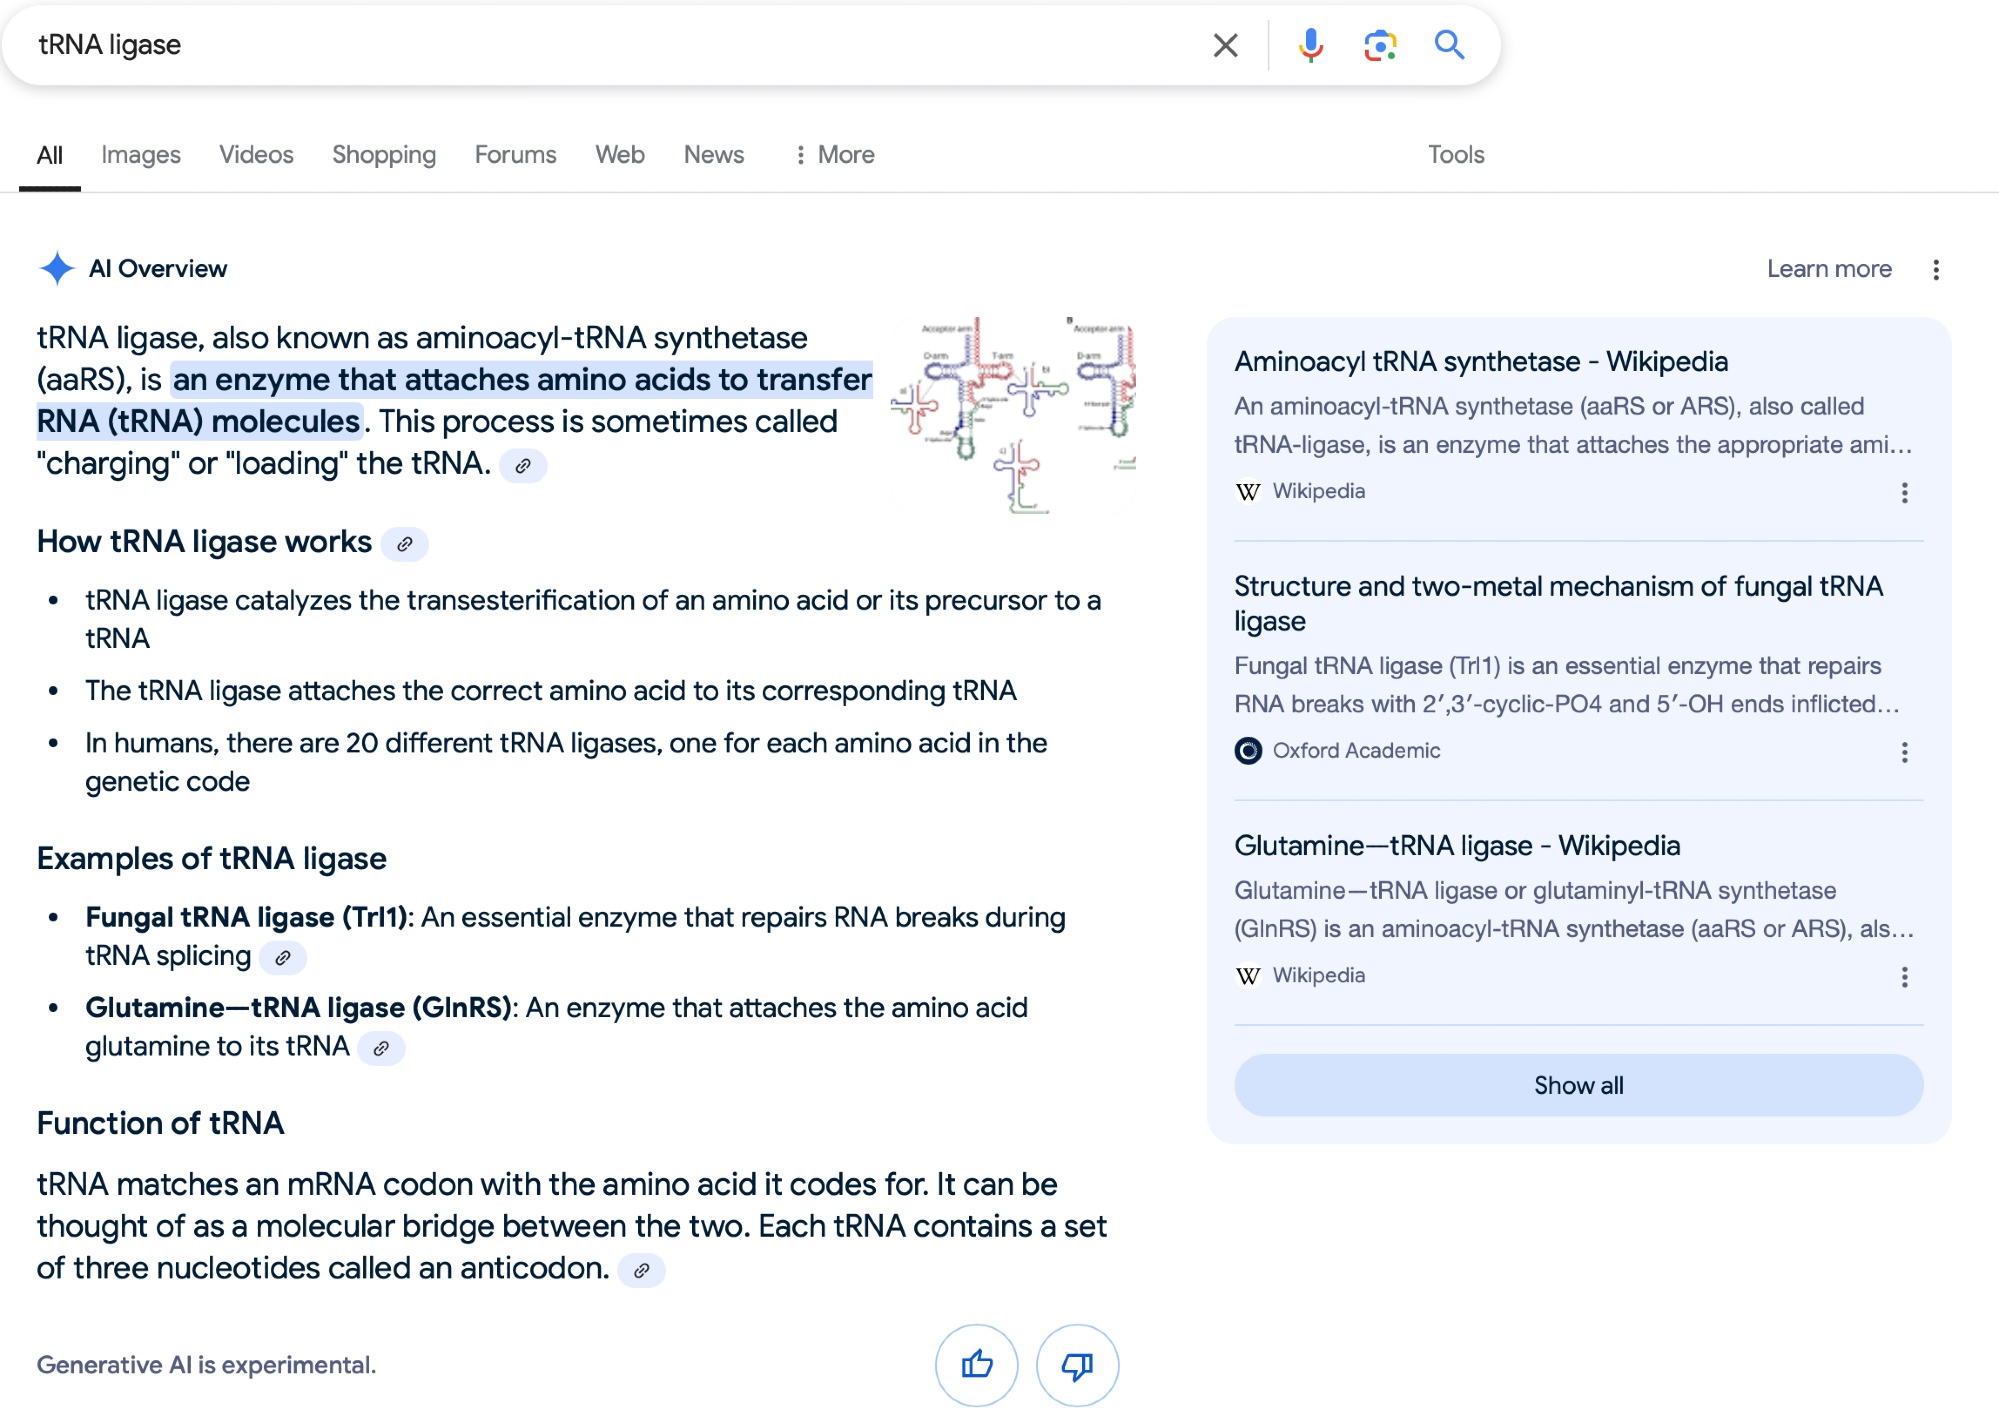Screen dimensions: 1999x1423
Task: Click link icon after Glutamine—tRNA ligase example
Action: 381,1048
